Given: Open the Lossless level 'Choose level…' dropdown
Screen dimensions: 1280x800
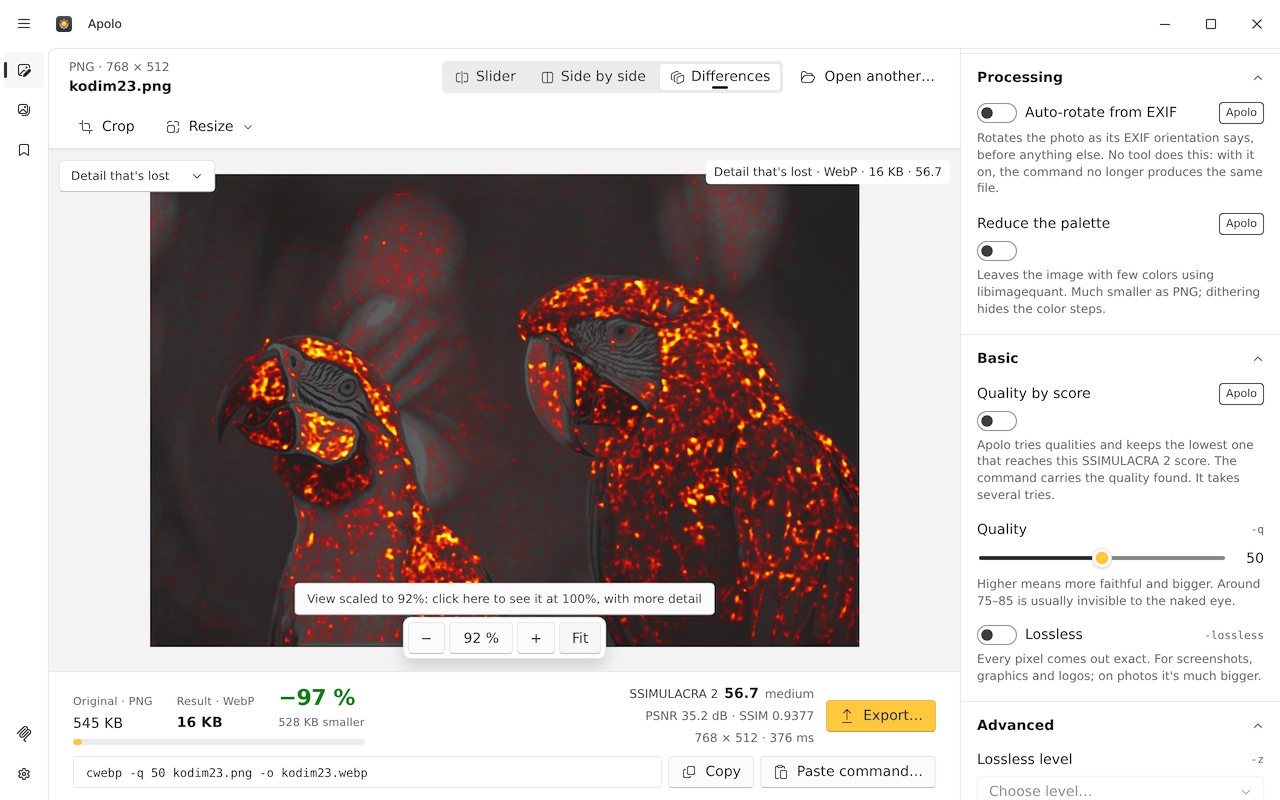Looking at the screenshot, I should [1120, 789].
